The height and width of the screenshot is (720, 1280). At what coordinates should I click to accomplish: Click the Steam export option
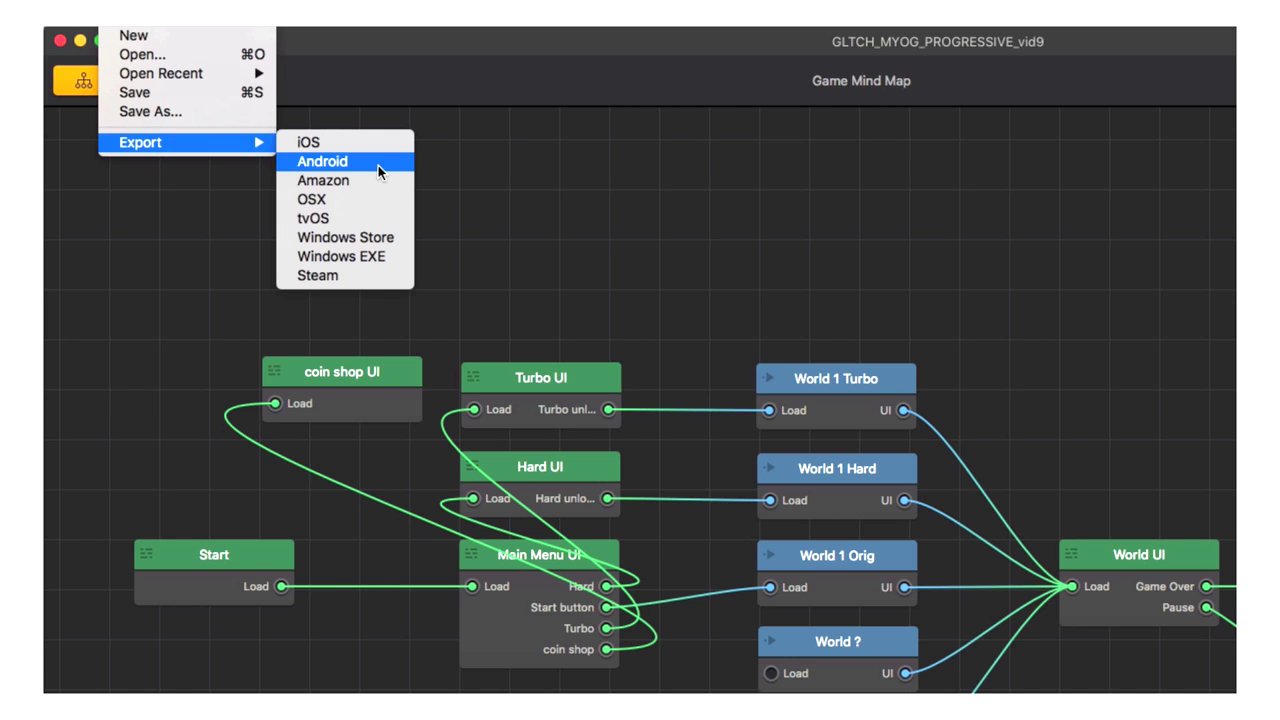tap(318, 275)
